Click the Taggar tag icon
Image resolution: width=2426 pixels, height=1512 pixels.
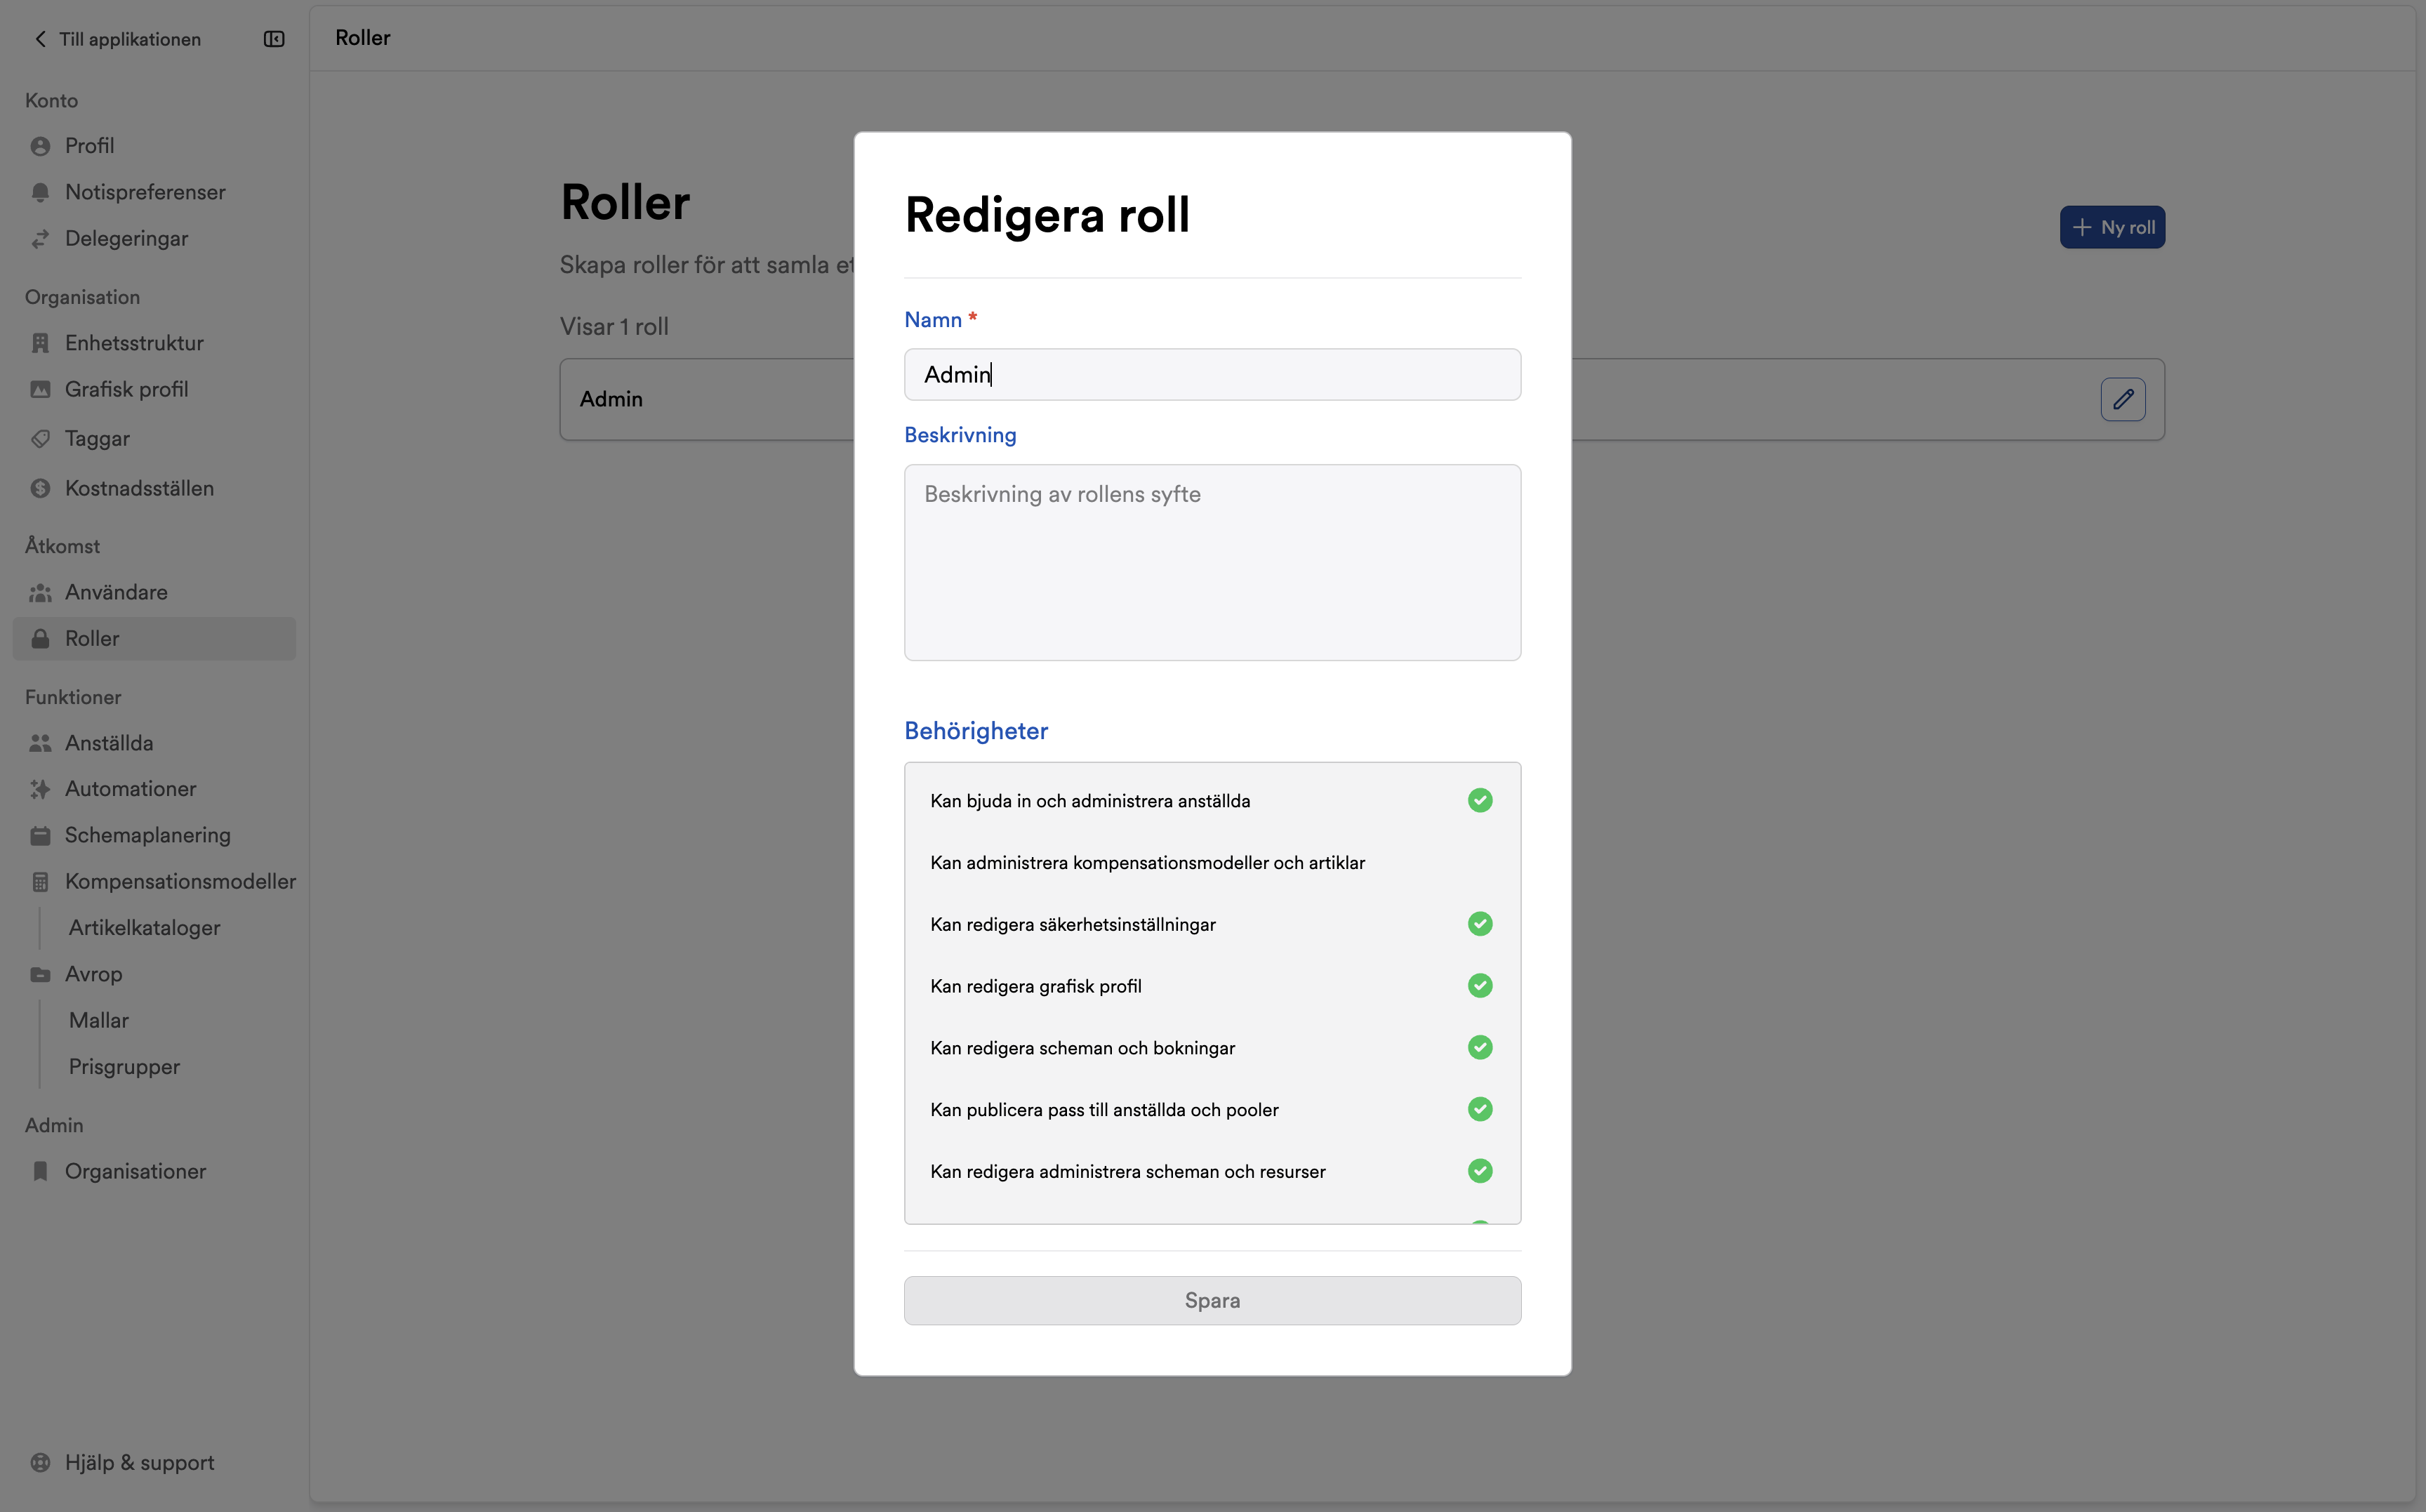click(x=40, y=439)
